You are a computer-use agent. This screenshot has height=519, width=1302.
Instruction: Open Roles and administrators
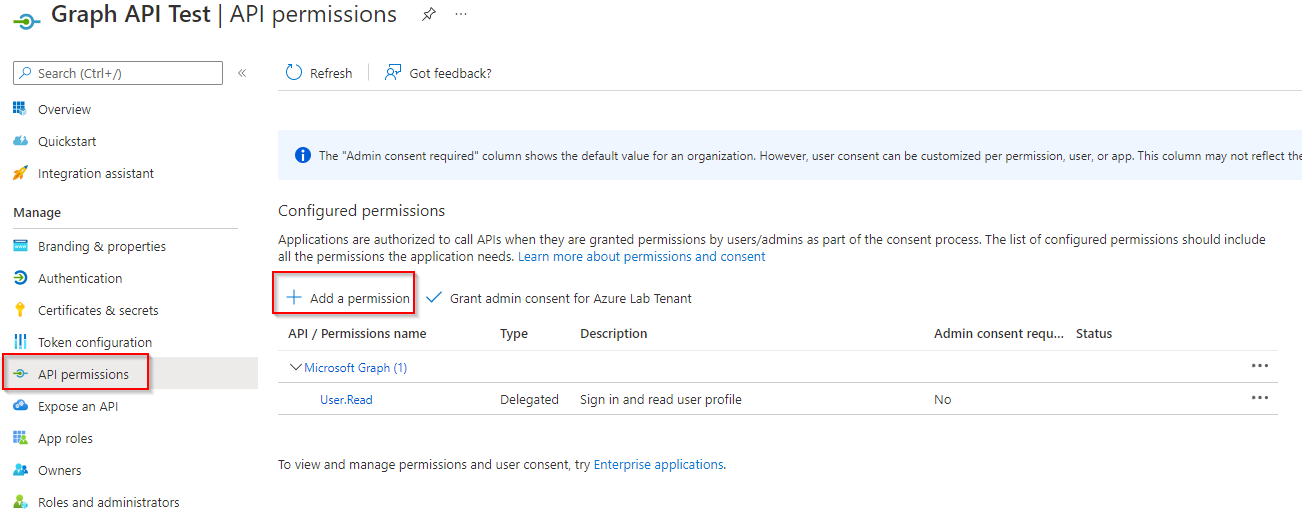[x=109, y=502]
